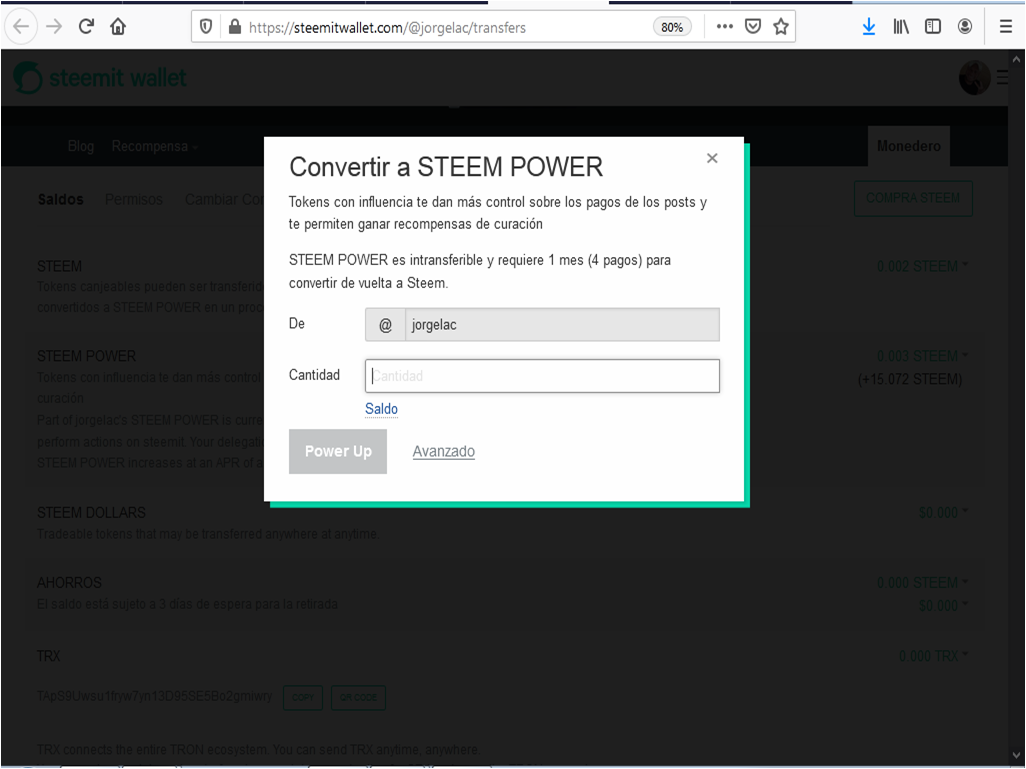Screen dimensions: 1026x769
Task: Expand the 0.000 TRX dropdown
Action: (934, 656)
